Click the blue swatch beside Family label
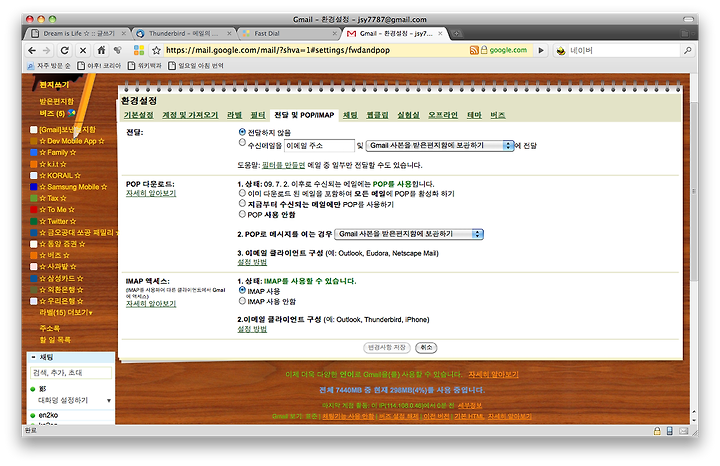 tap(34, 152)
